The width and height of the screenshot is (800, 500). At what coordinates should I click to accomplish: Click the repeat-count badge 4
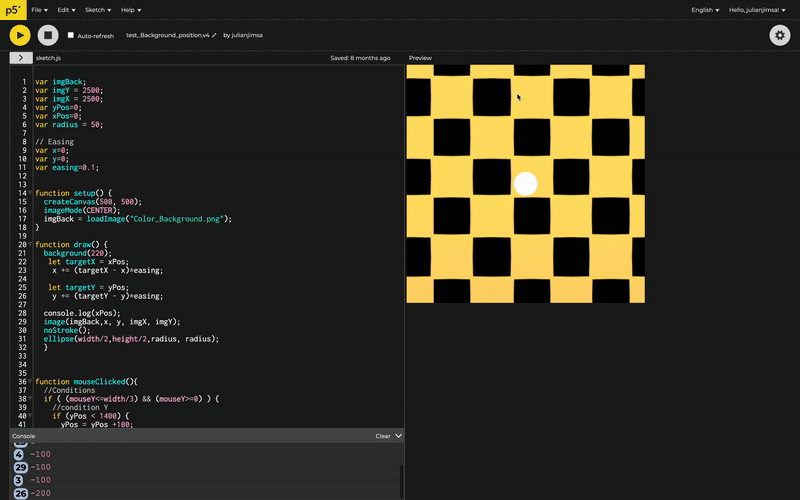pyautogui.click(x=19, y=454)
